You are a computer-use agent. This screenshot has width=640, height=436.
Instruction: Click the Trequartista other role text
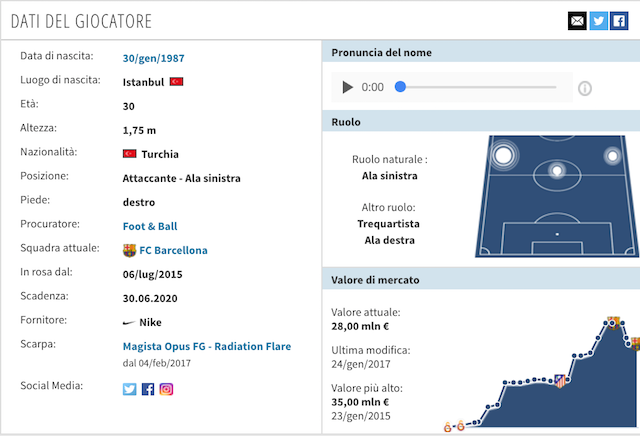click(x=389, y=224)
